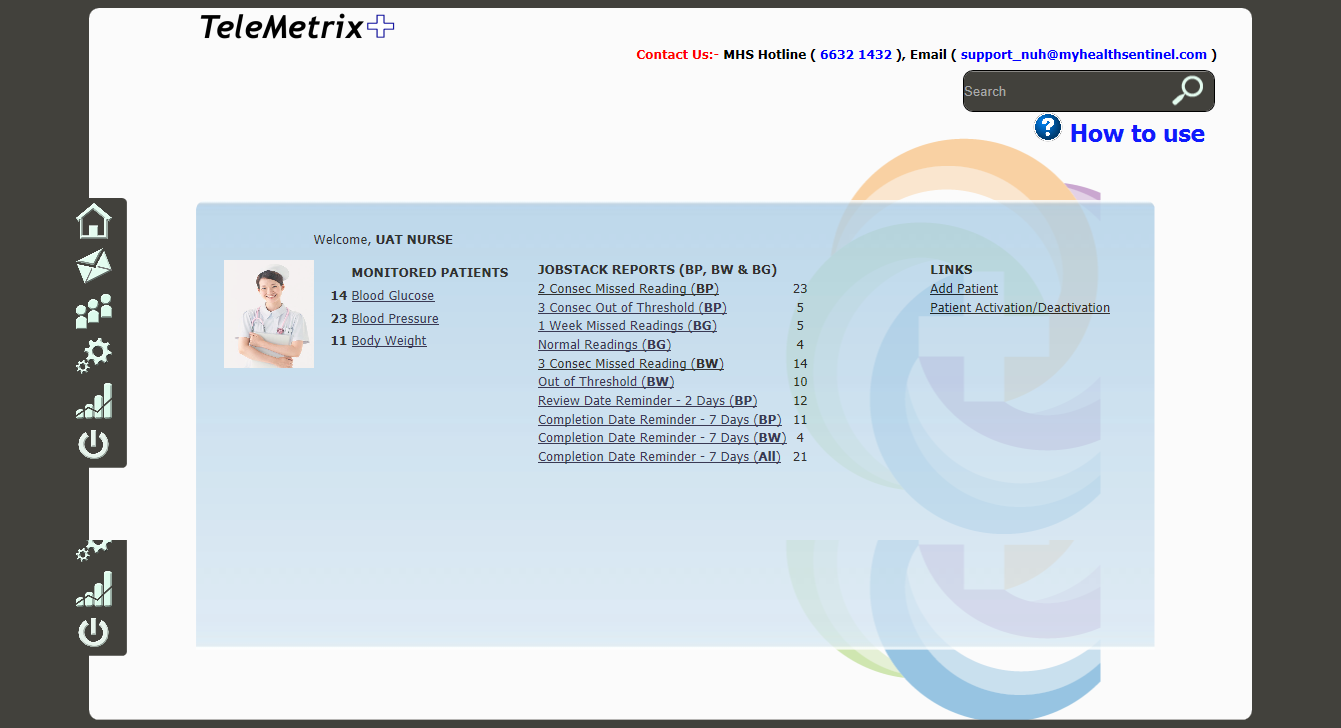Image resolution: width=1341 pixels, height=728 pixels.
Task: Click the support email address link
Action: (x=1084, y=55)
